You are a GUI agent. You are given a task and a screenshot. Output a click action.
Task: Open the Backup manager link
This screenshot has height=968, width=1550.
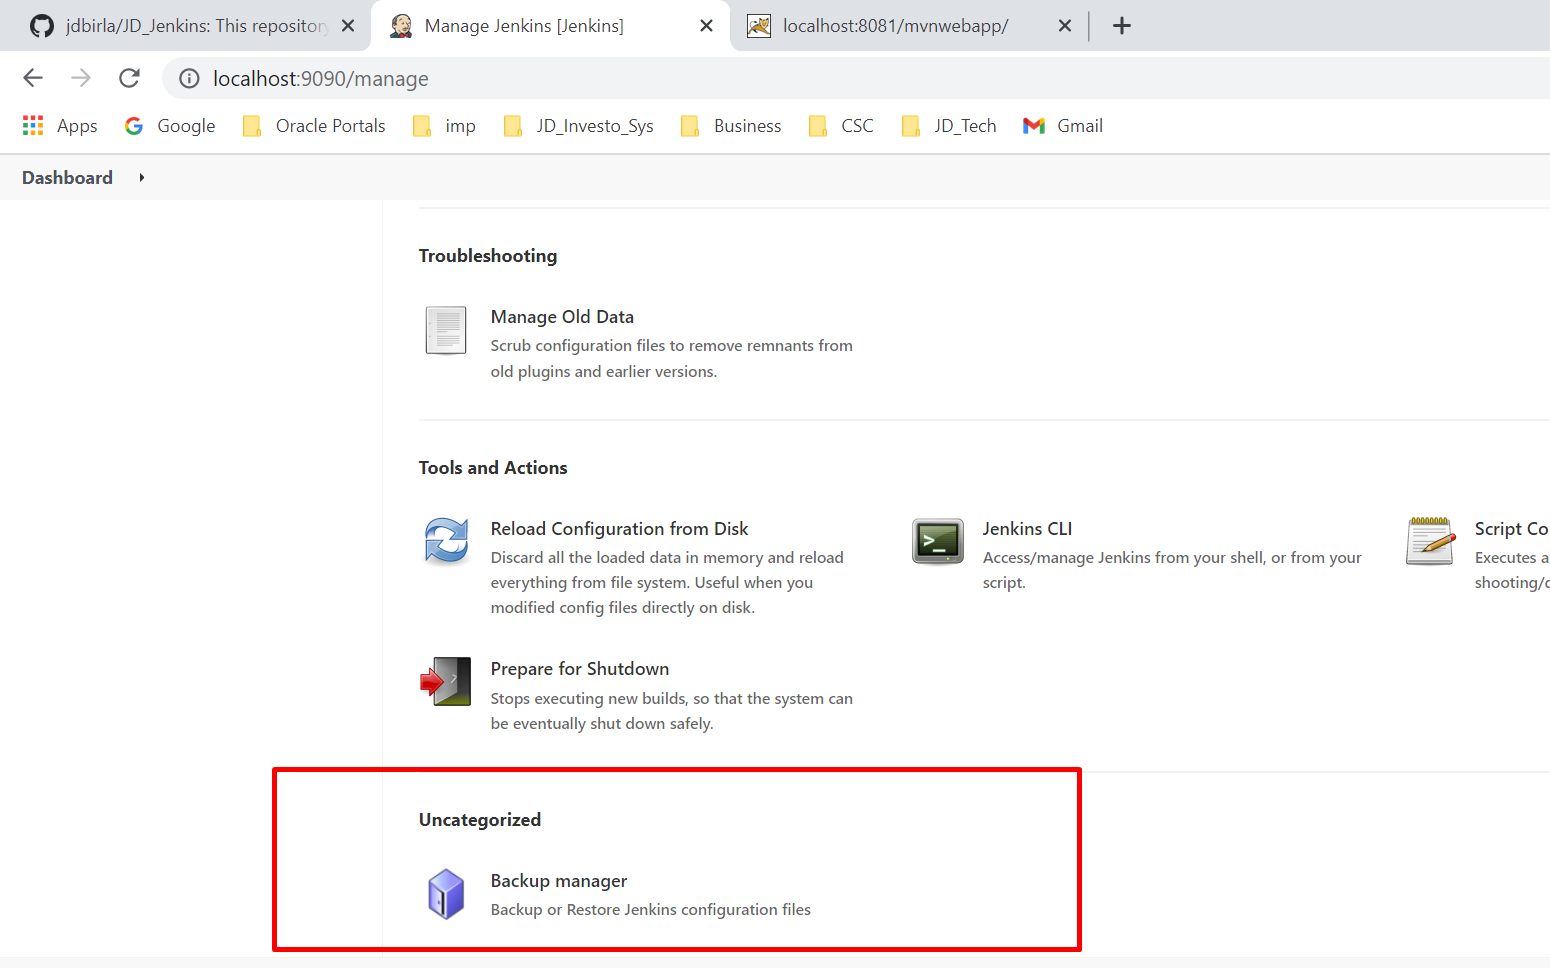click(x=559, y=881)
